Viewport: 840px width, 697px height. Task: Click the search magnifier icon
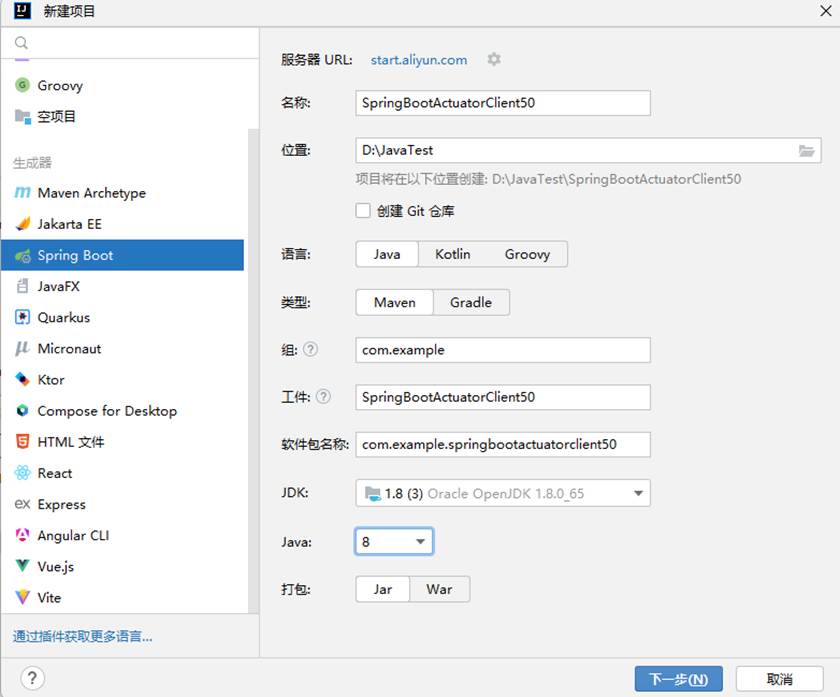click(x=21, y=43)
